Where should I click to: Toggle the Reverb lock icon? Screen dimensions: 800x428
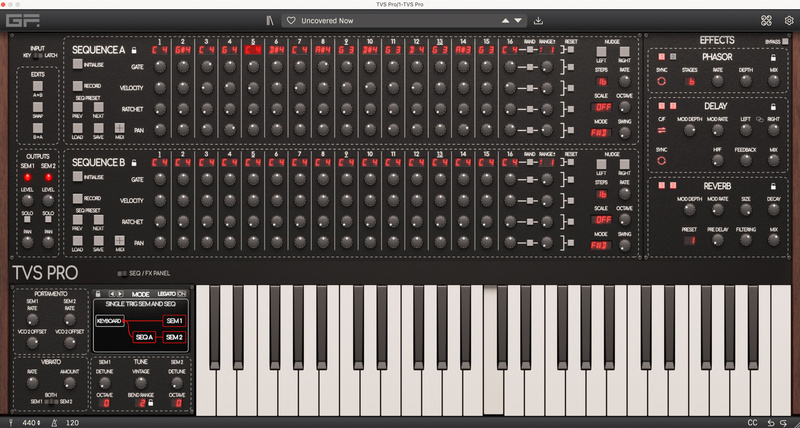click(x=773, y=186)
